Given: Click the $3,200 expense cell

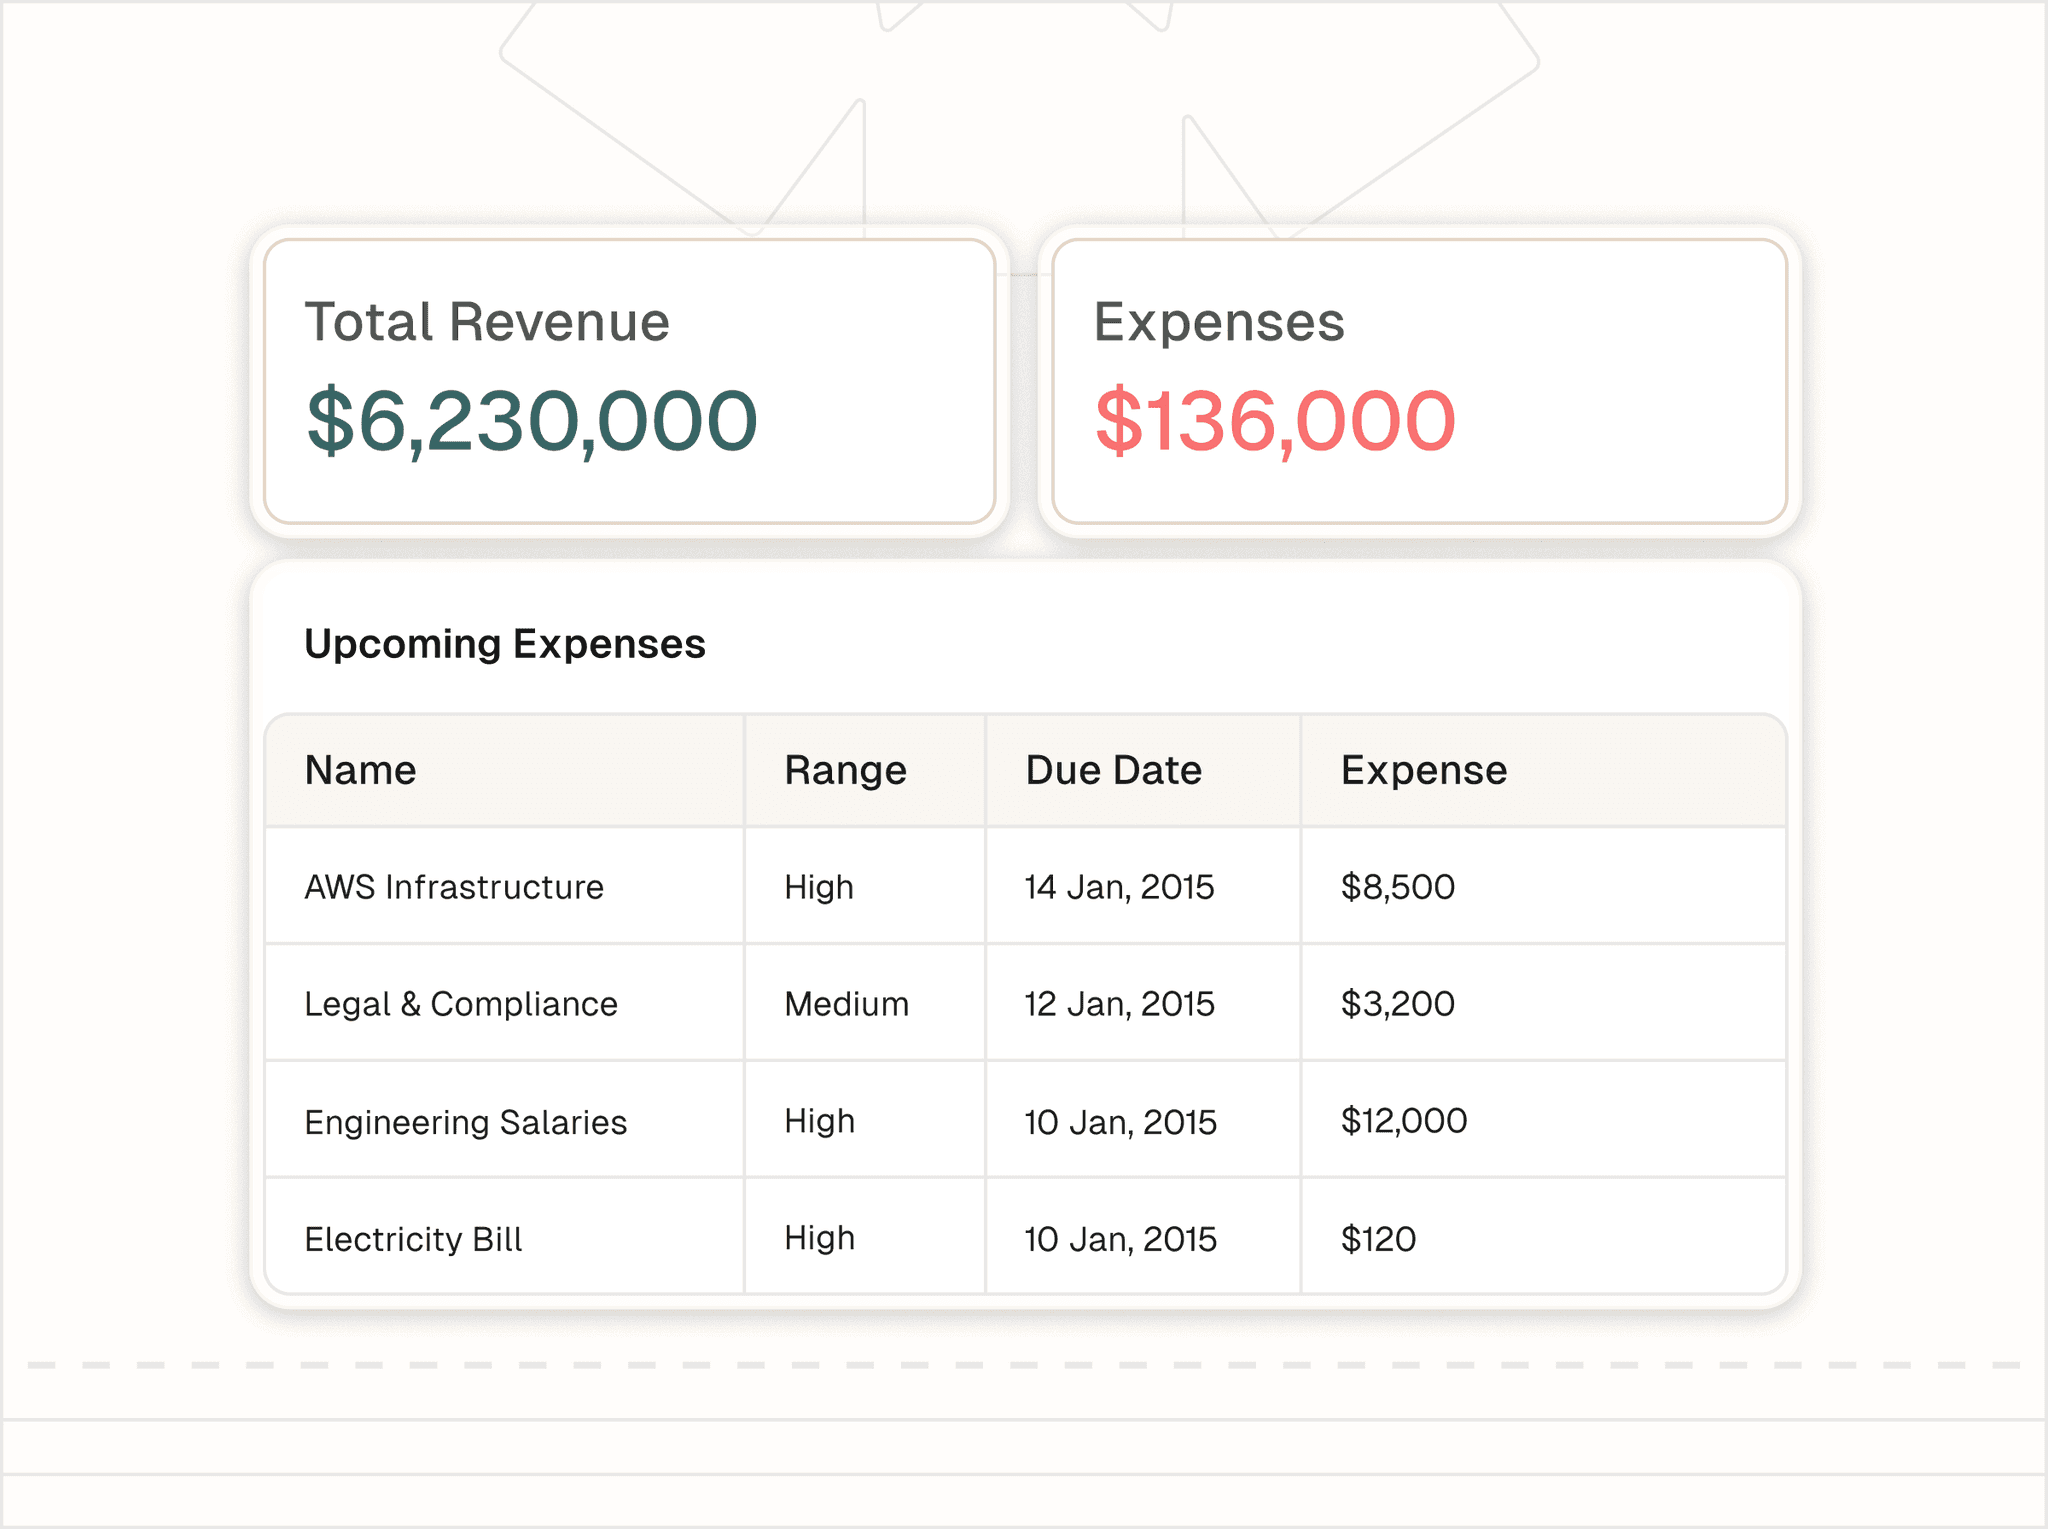Looking at the screenshot, I should 1397,1004.
